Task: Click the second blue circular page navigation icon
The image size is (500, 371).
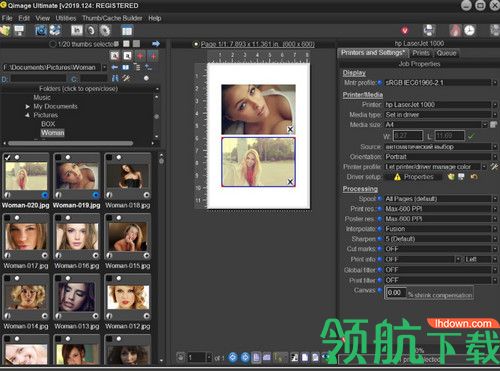Action: point(245,357)
